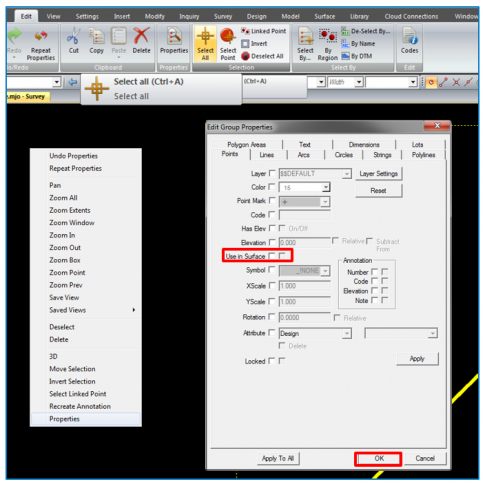Click the red line snap icon
The height and width of the screenshot is (484, 485).
tap(443, 82)
